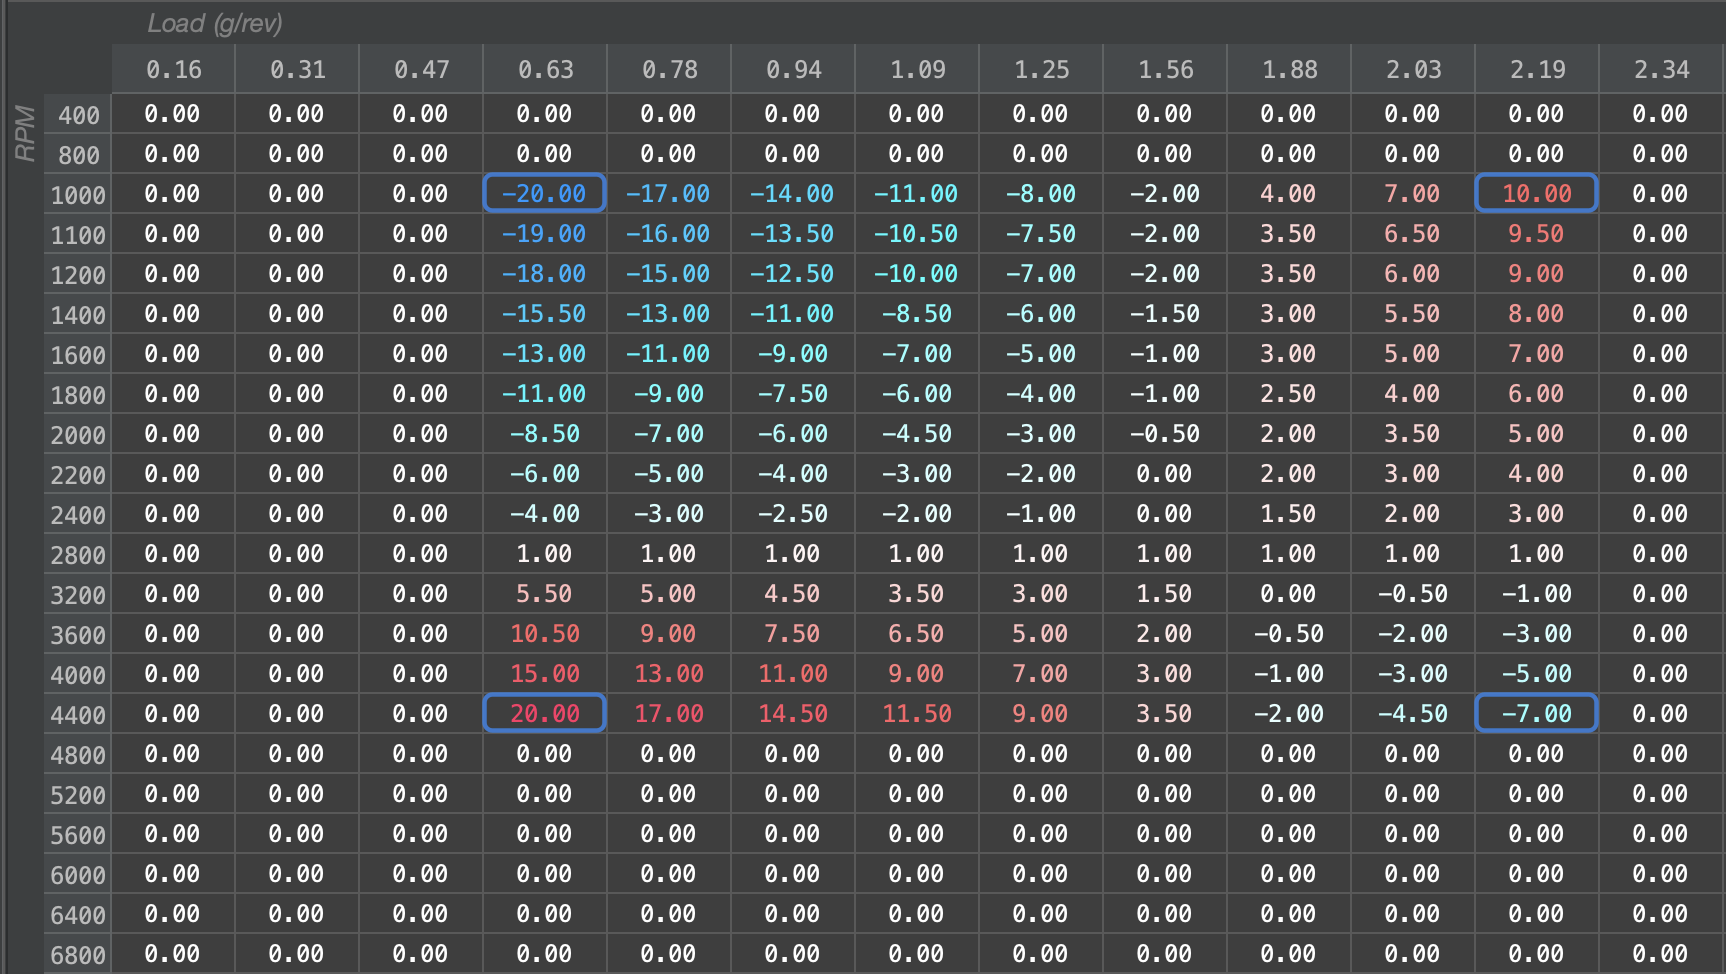This screenshot has height=974, width=1726.
Task: Select the 0.63 load column header
Action: [545, 69]
